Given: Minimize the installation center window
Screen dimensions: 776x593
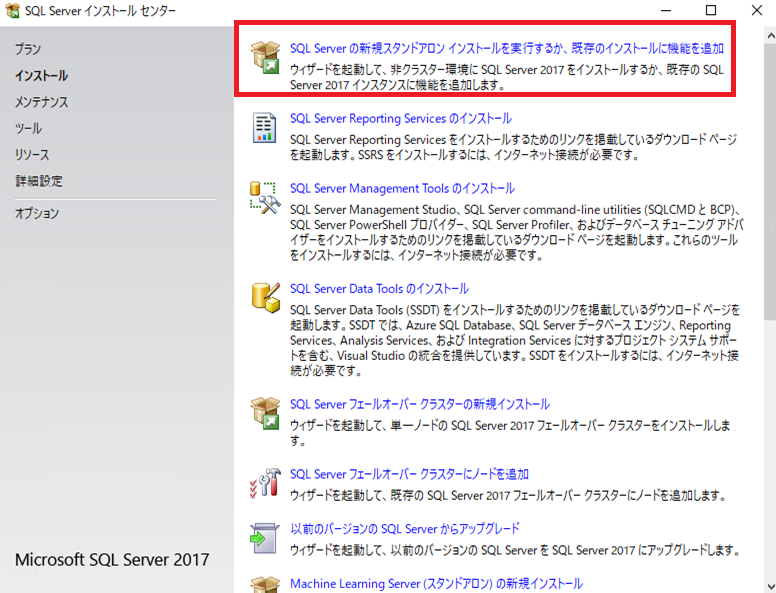Looking at the screenshot, I should (666, 10).
